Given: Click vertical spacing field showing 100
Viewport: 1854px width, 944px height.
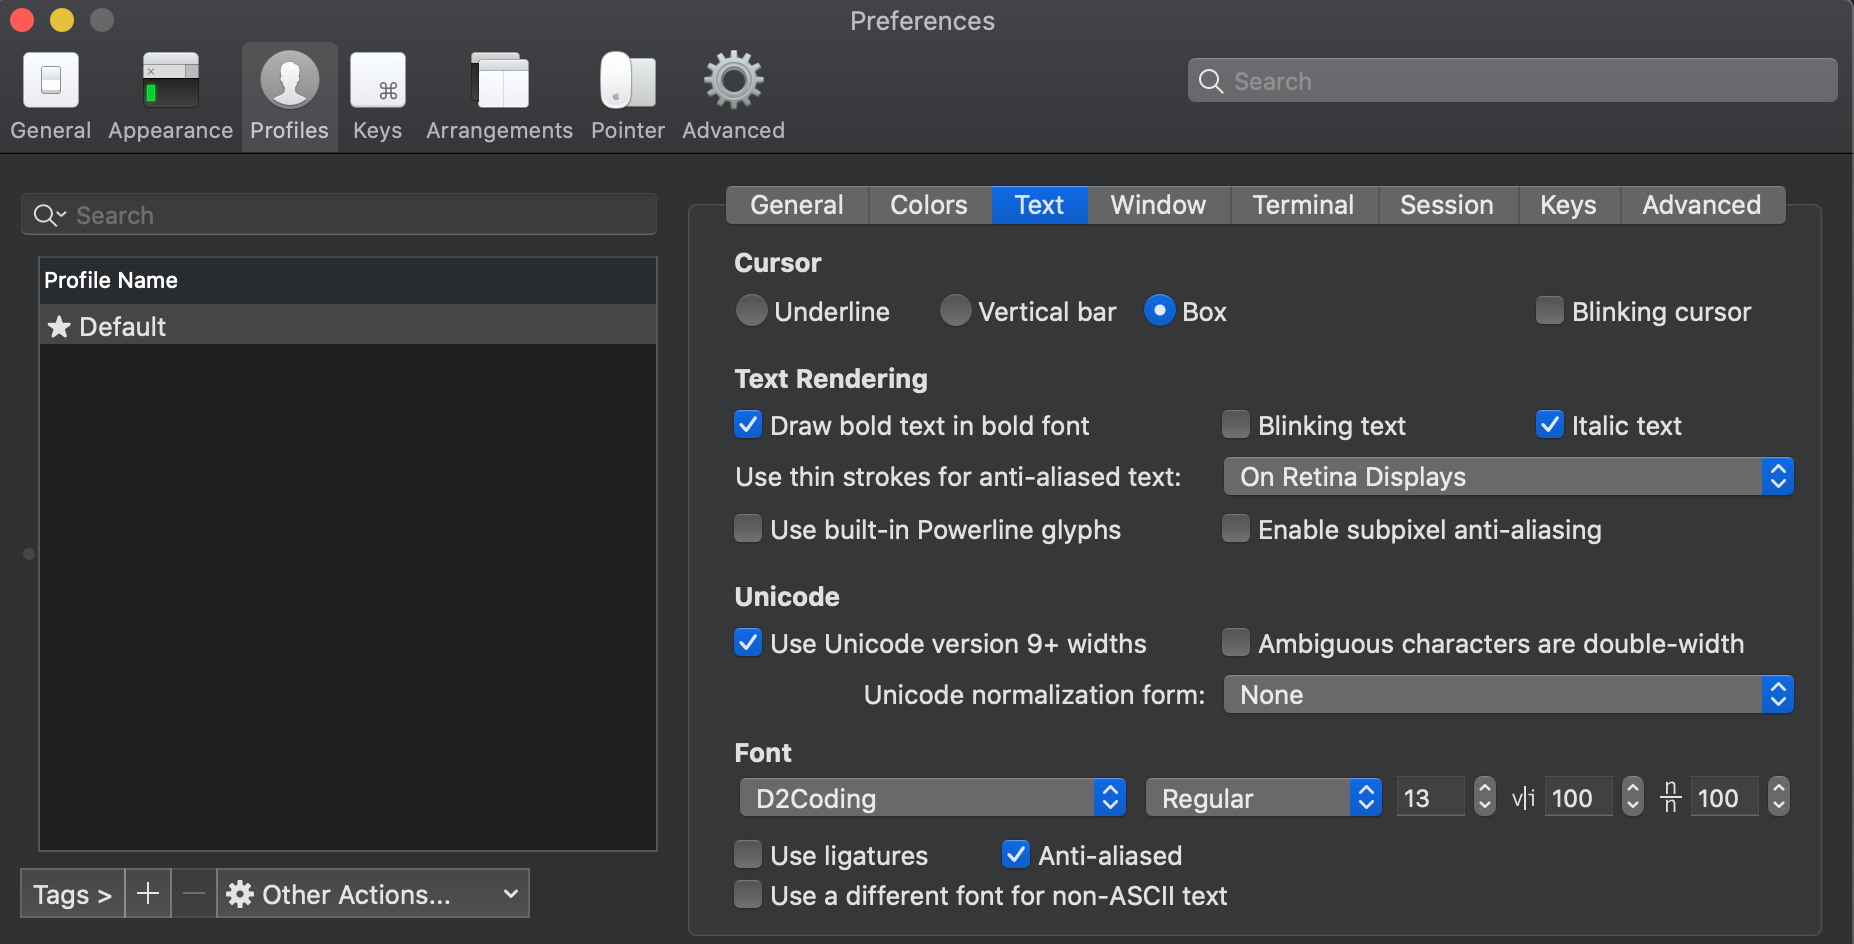Looking at the screenshot, I should click(1725, 798).
